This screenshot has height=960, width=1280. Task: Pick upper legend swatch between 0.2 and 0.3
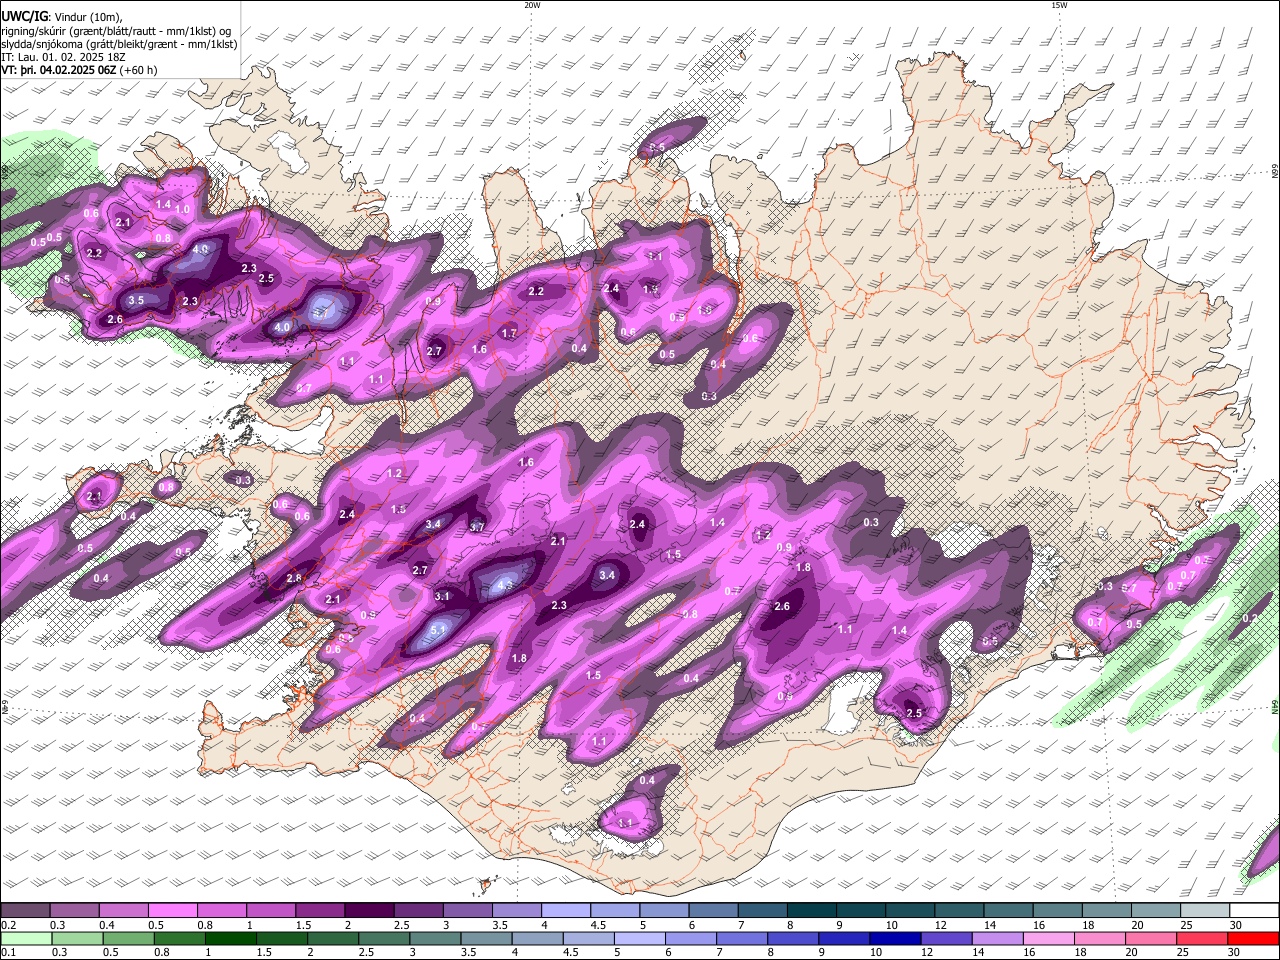click(25, 911)
